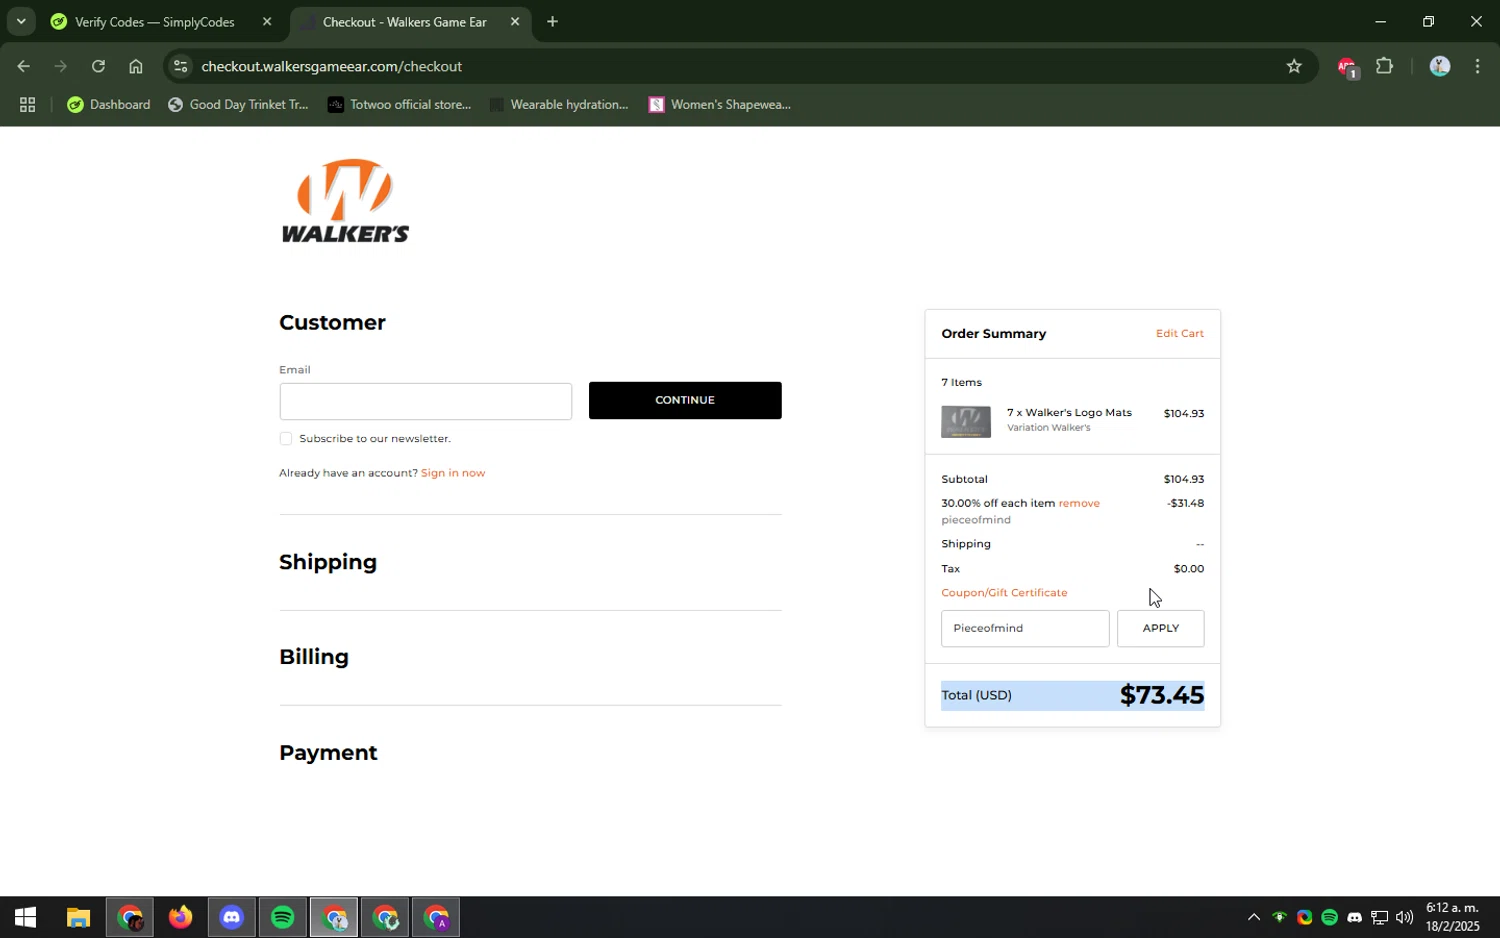Open the clock and date panel
This screenshot has width=1500, height=938.
tap(1452, 918)
